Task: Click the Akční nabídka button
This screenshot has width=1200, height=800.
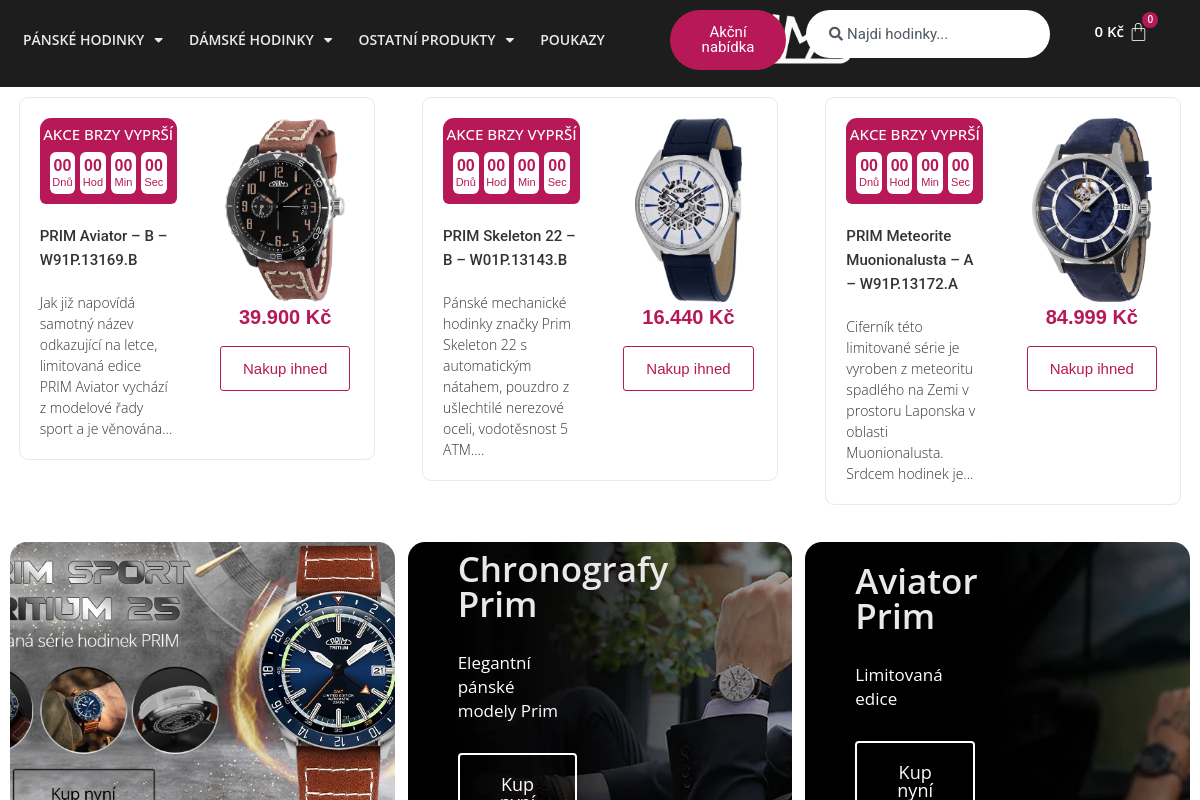Action: click(728, 40)
